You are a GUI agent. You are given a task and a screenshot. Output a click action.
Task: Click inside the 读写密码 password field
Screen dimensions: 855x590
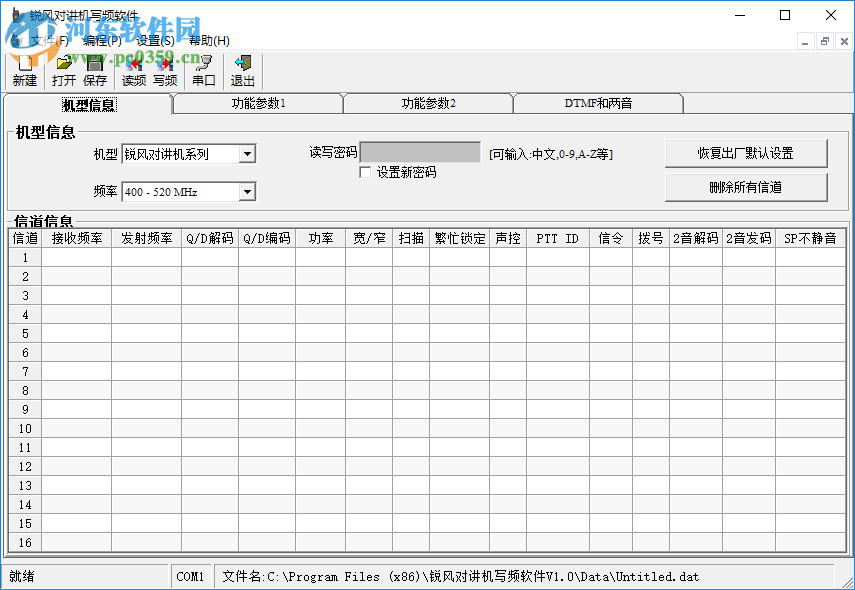[420, 151]
